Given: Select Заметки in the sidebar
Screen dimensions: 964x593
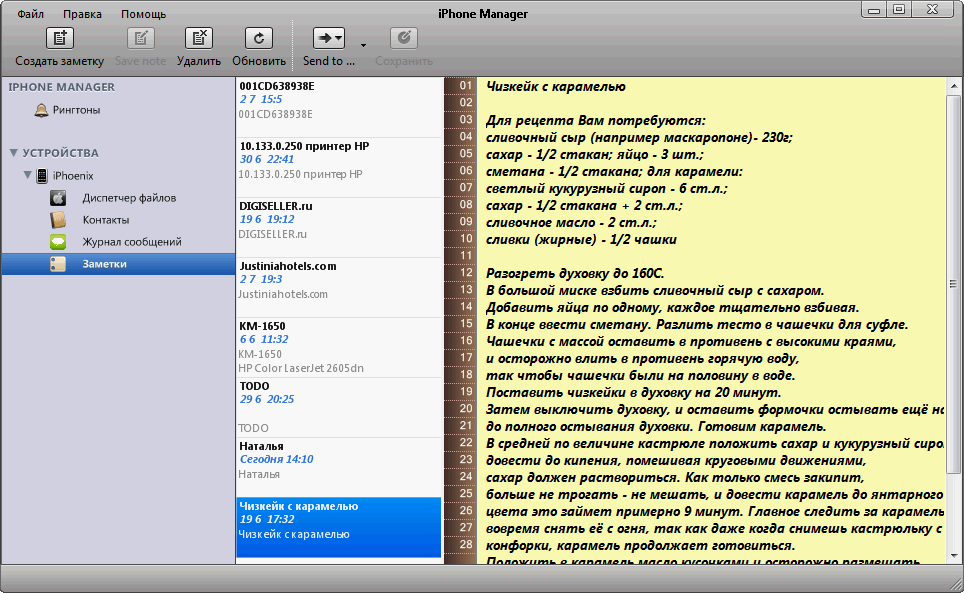Looking at the screenshot, I should pyautogui.click(x=104, y=264).
